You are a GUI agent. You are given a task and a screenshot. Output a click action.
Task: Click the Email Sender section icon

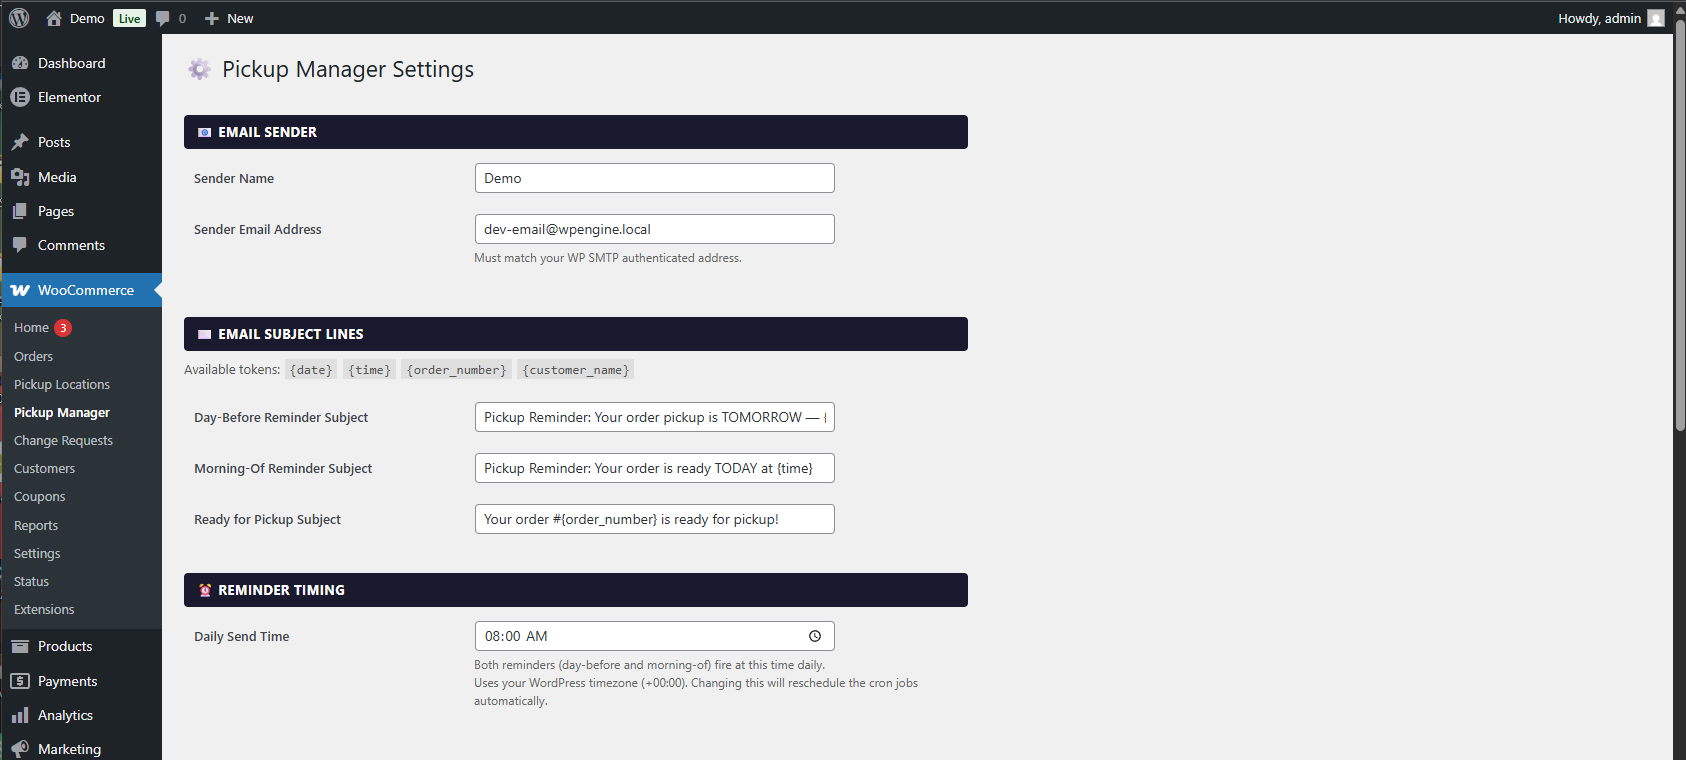coord(204,132)
